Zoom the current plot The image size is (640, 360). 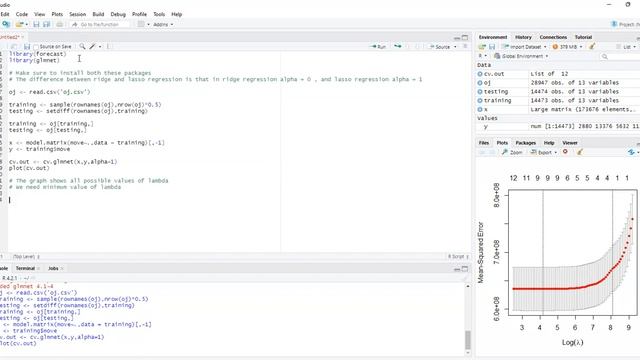(512, 152)
